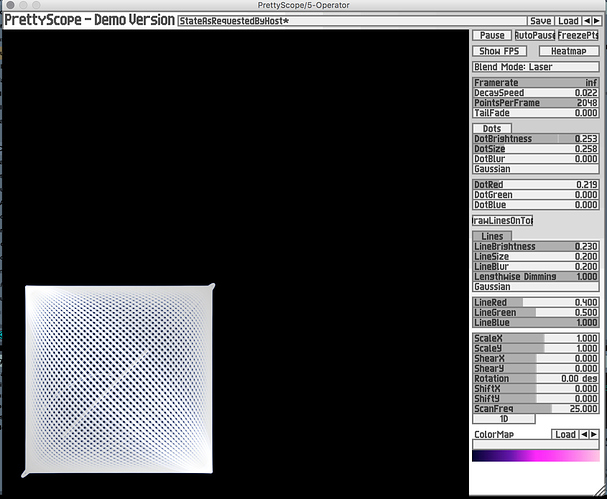Adjust the LineGreen slider
607x499 pixels.
click(x=536, y=313)
